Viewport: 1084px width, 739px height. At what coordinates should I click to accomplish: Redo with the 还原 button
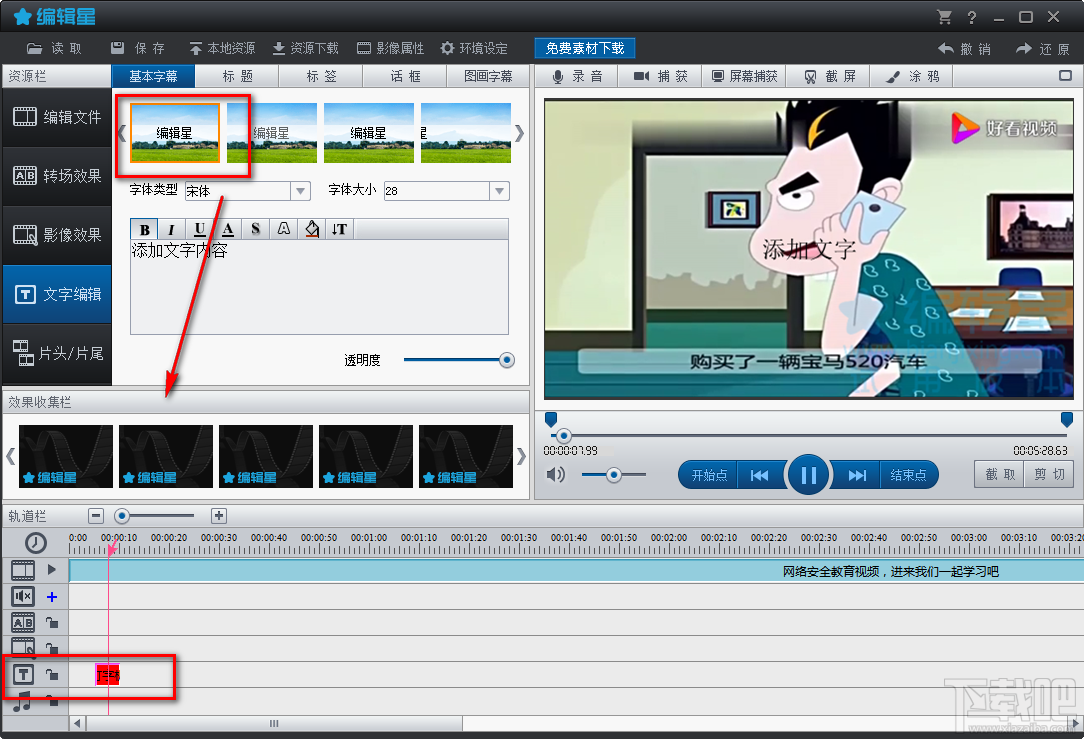pyautogui.click(x=1043, y=49)
